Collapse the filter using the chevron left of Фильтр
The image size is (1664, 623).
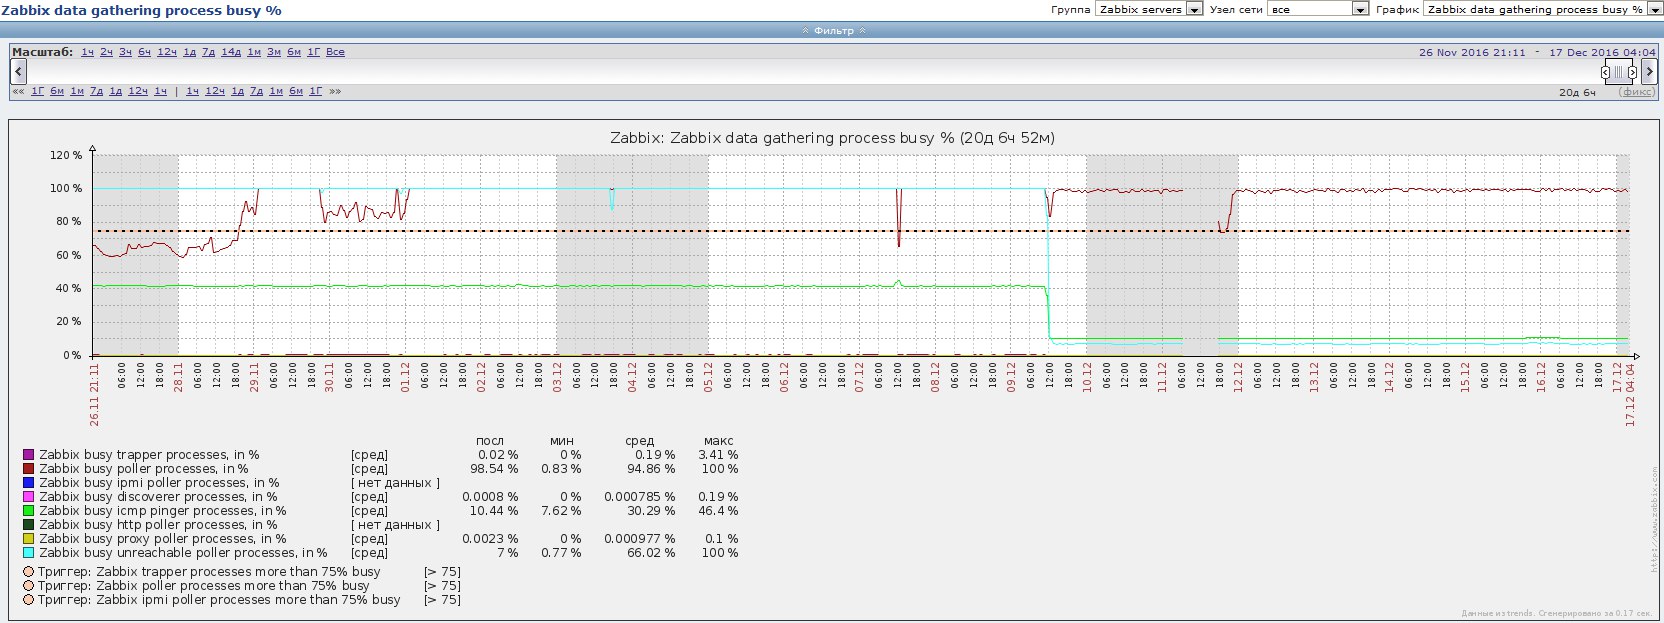point(805,31)
